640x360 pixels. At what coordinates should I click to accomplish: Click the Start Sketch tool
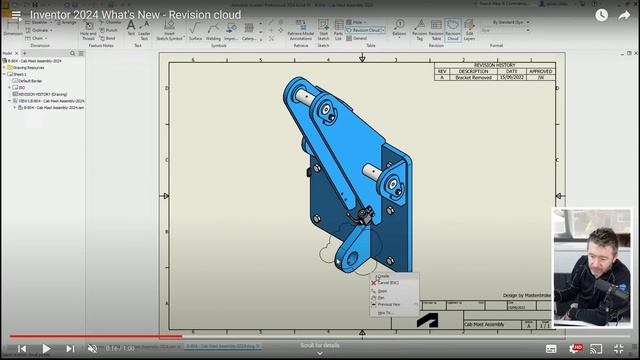pos(323,30)
